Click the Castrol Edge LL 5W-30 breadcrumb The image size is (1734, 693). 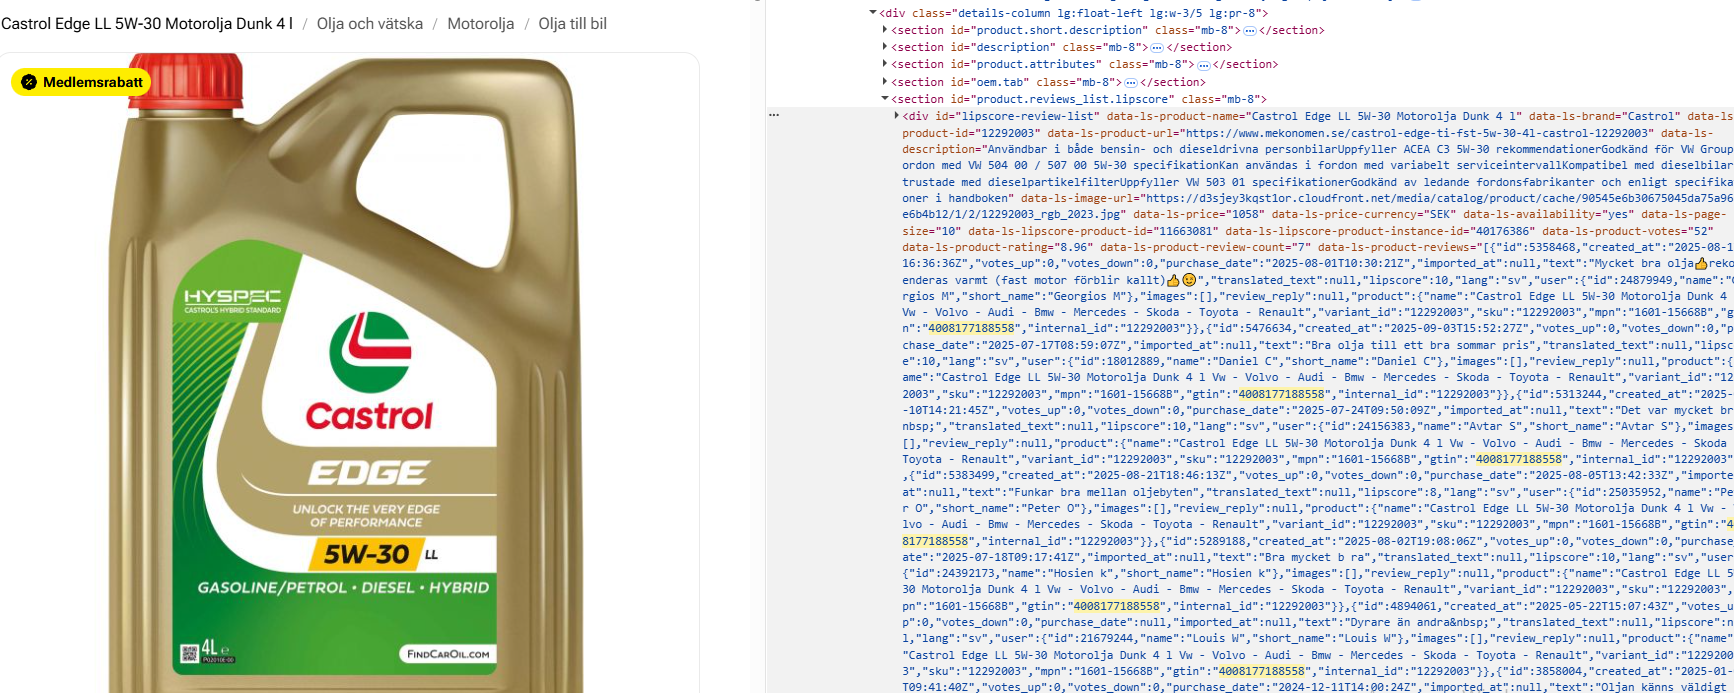coord(147,23)
